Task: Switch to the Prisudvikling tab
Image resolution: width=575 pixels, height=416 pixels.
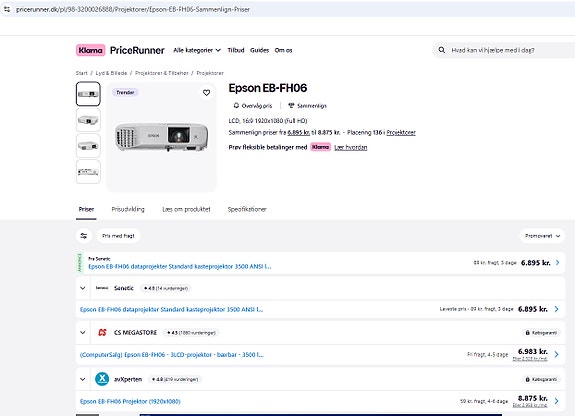Action: pos(128,209)
